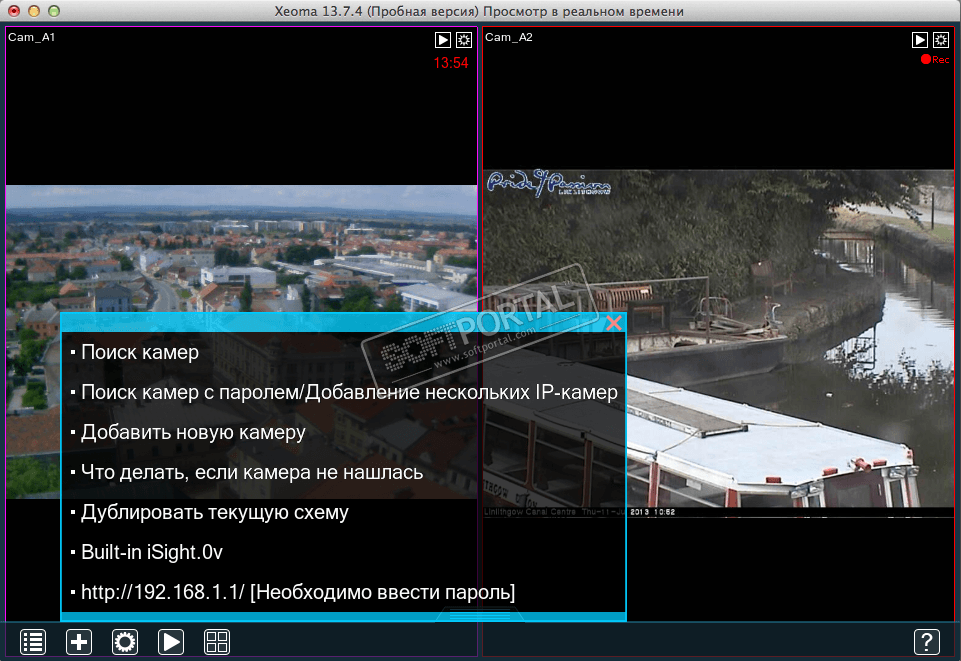The width and height of the screenshot is (961, 661).
Task: Select 'Поиск камер с паролем/Добавление нескольких IP-камер'
Action: (349, 392)
